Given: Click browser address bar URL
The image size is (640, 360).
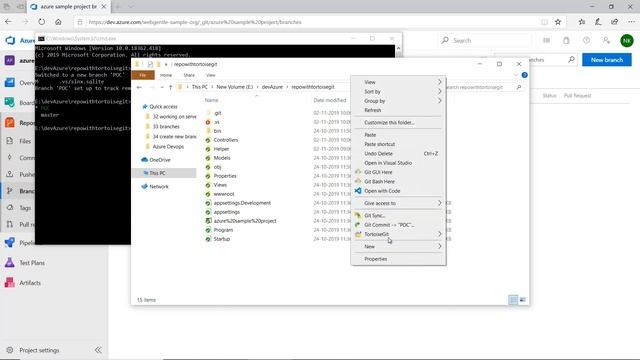Looking at the screenshot, I should point(195,22).
